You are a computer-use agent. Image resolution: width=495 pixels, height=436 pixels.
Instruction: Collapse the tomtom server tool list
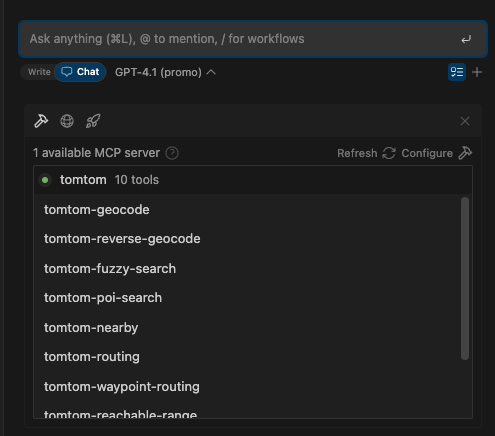[253, 180]
